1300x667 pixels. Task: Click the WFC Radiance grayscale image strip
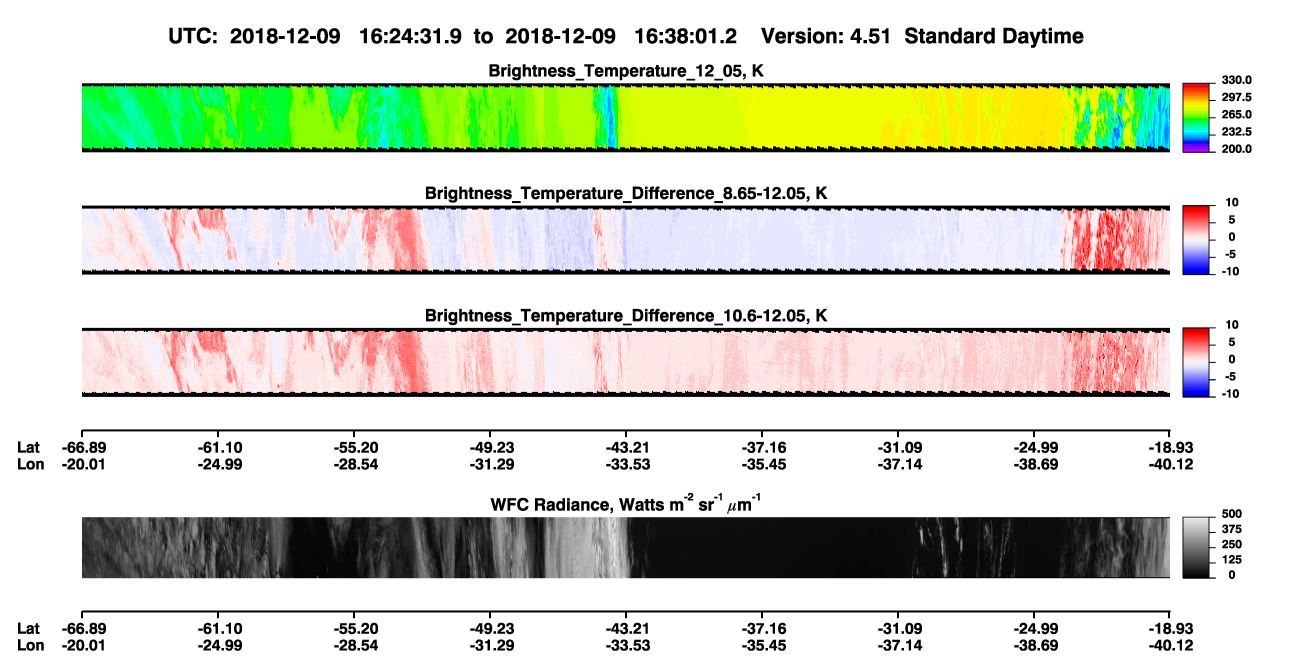(625, 547)
